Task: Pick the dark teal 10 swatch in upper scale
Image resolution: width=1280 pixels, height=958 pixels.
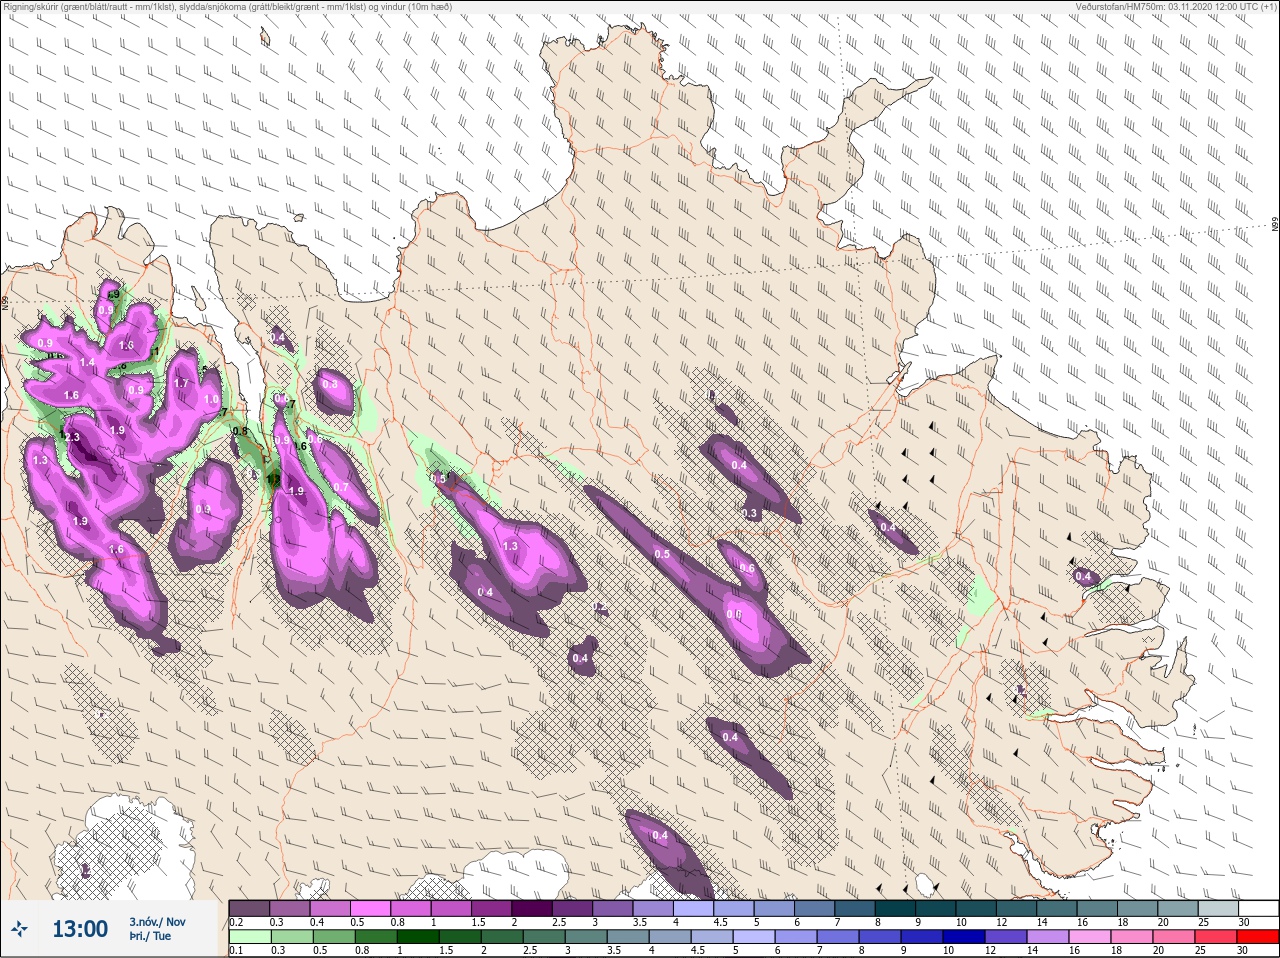Action: 977,908
